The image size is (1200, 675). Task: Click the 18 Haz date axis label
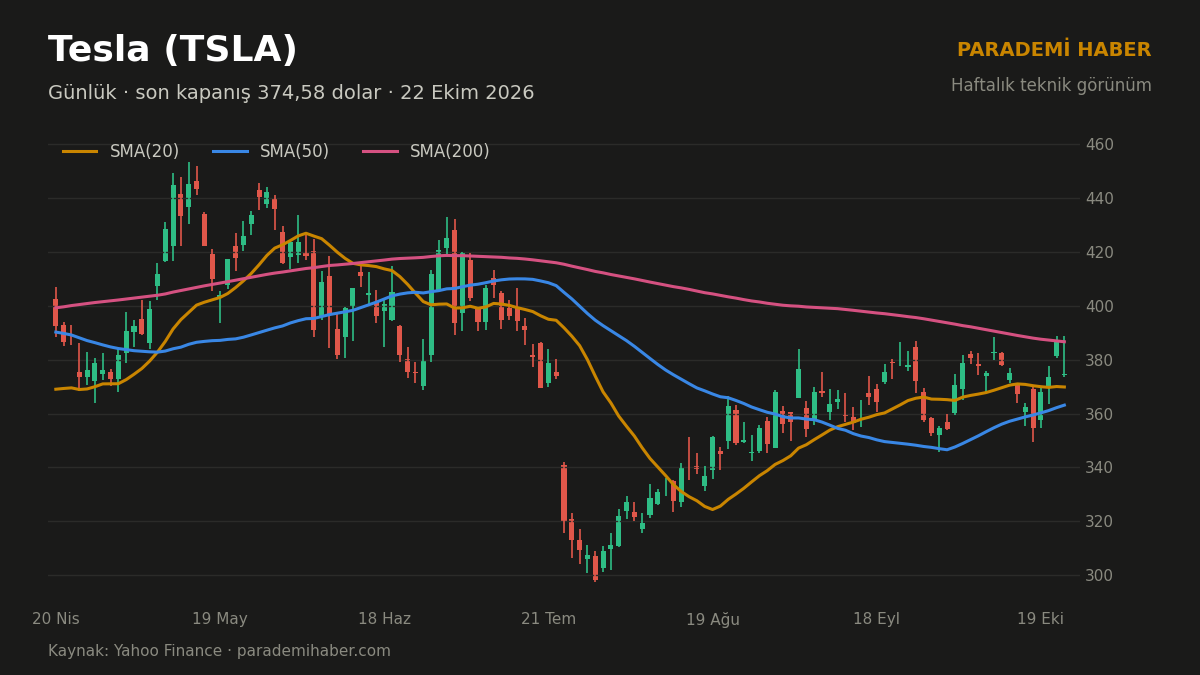click(384, 619)
